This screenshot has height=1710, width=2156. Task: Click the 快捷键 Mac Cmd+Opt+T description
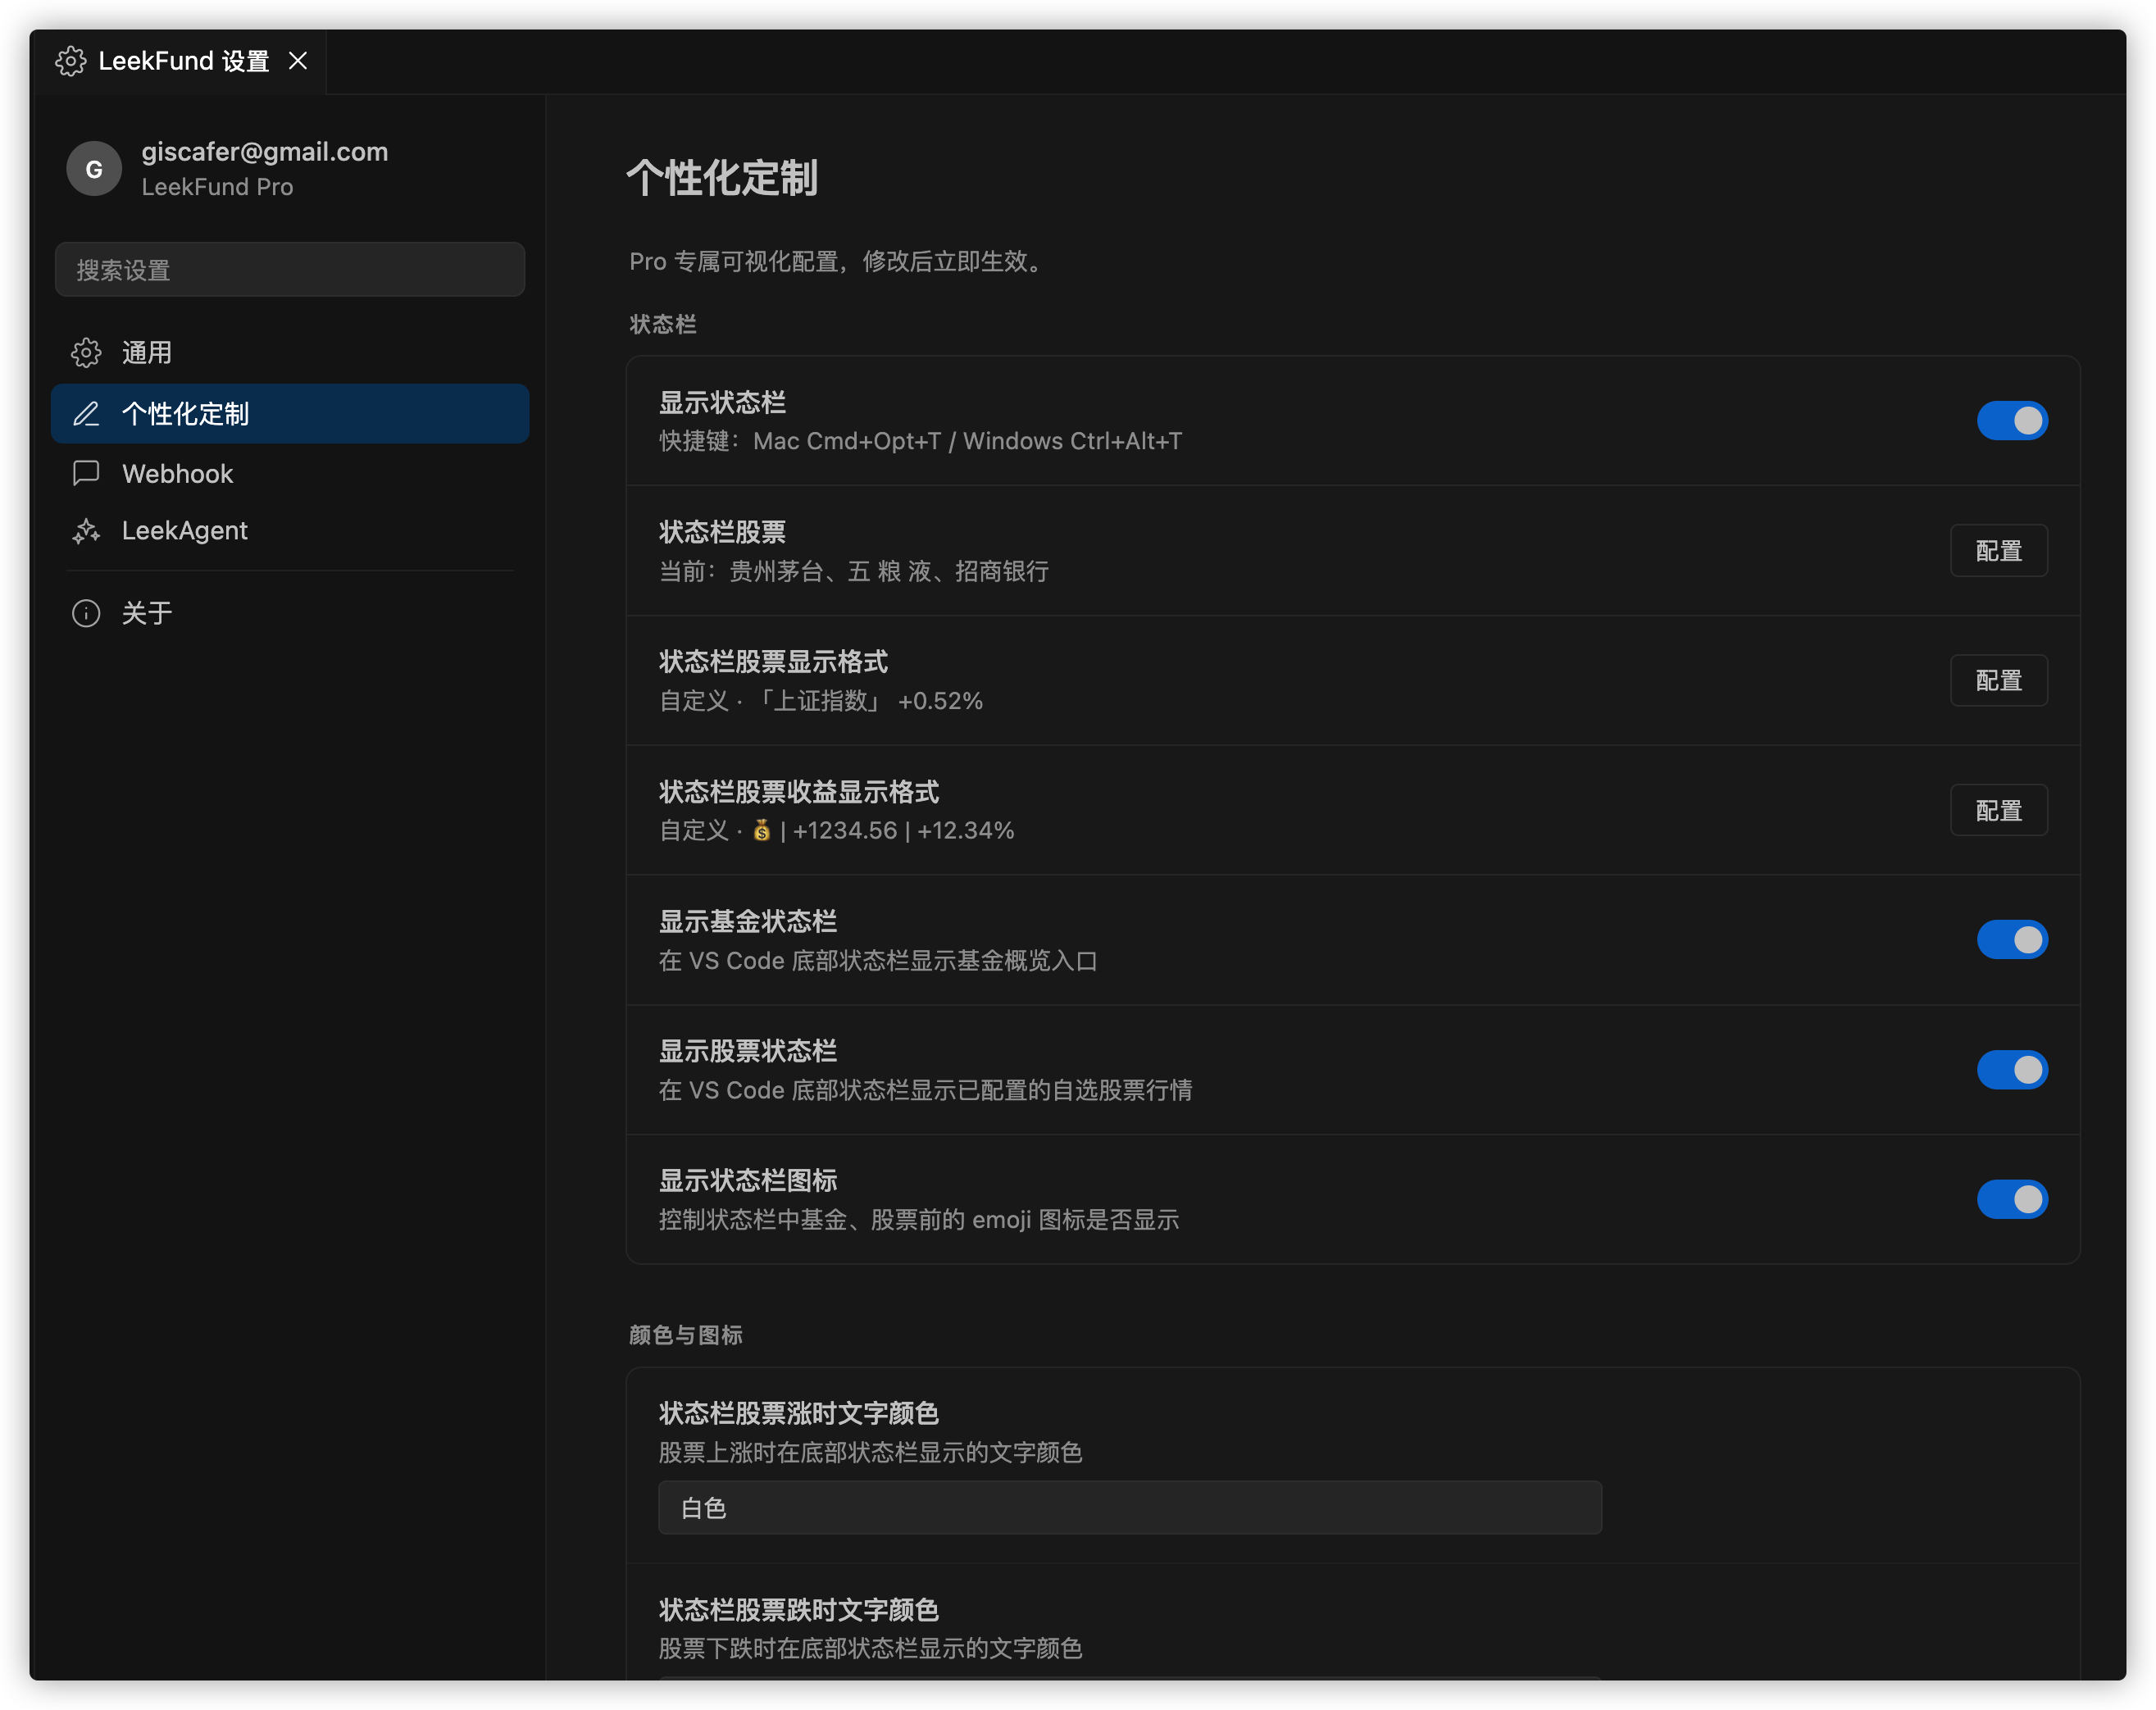point(920,441)
